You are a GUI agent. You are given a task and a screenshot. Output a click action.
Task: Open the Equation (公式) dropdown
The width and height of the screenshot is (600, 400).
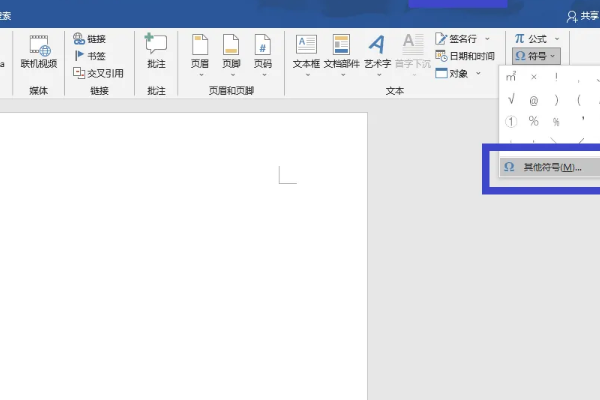[x=535, y=38]
